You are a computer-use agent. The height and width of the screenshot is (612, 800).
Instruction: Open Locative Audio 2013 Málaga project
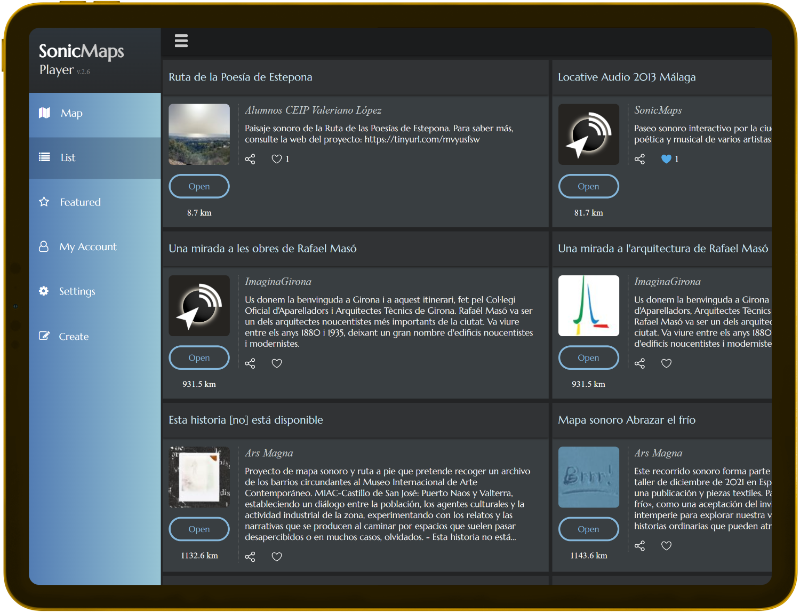pyautogui.click(x=588, y=187)
